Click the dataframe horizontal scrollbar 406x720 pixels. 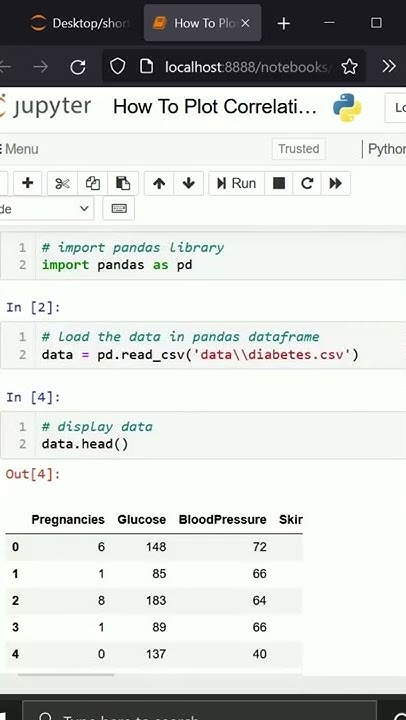66,675
